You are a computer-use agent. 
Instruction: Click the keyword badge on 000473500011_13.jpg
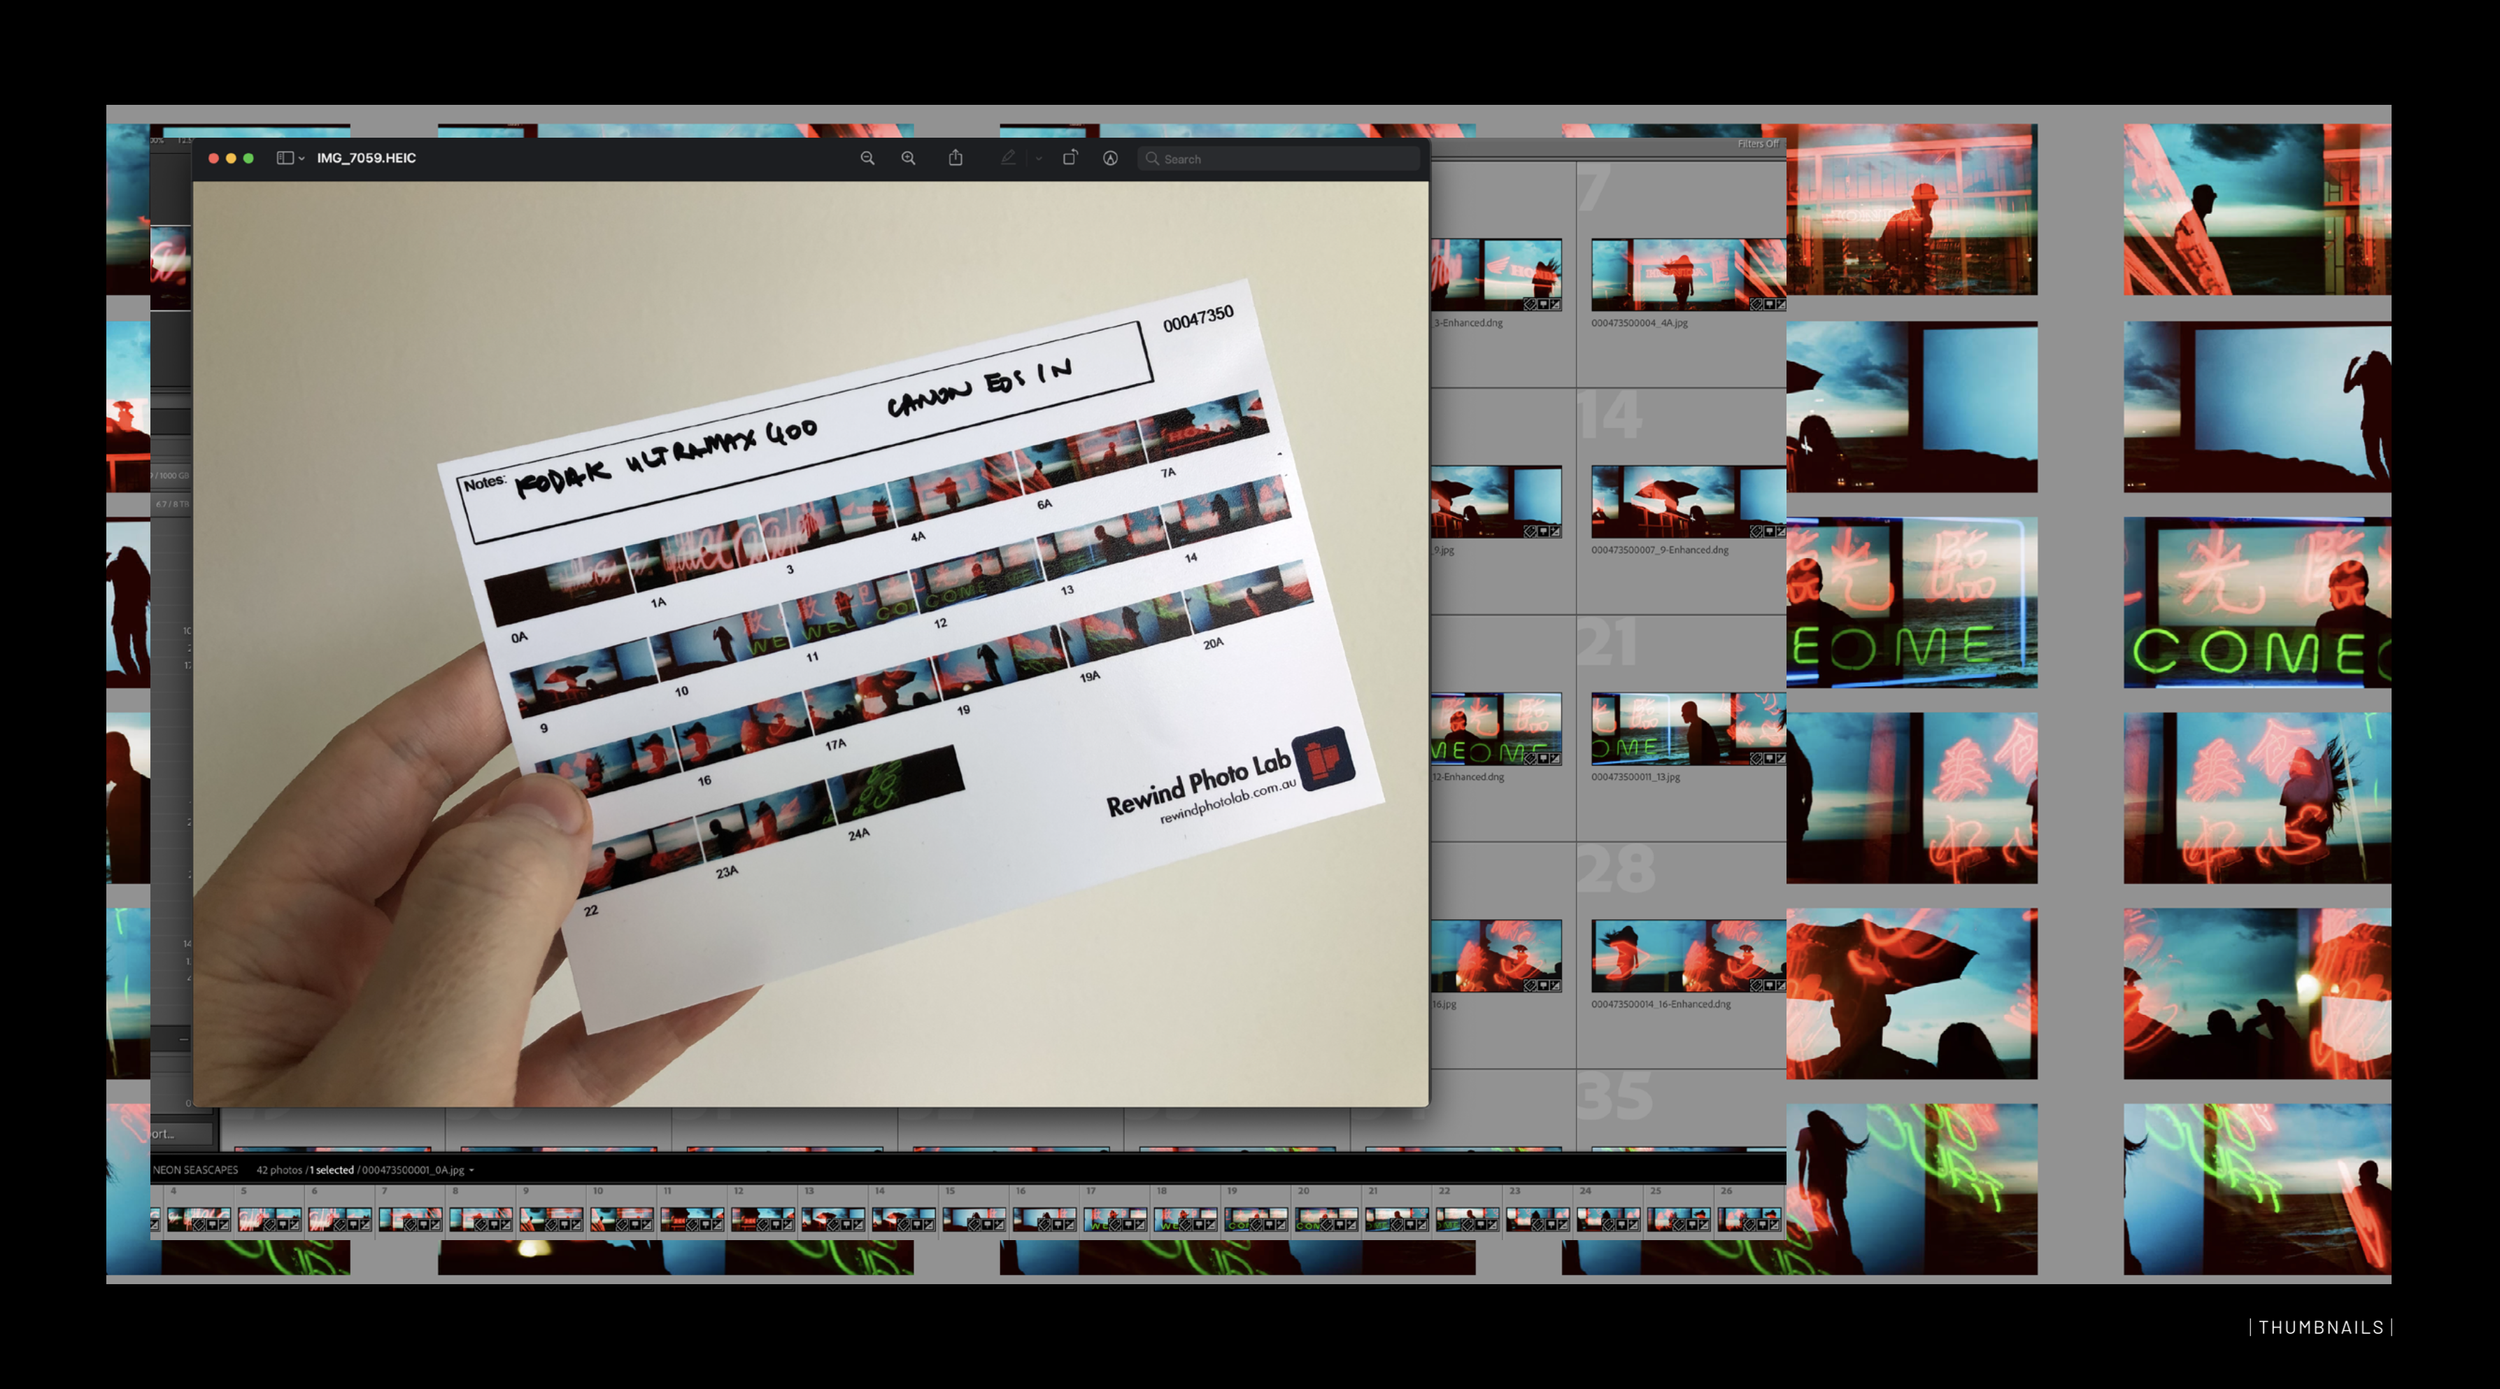[x=1757, y=758]
